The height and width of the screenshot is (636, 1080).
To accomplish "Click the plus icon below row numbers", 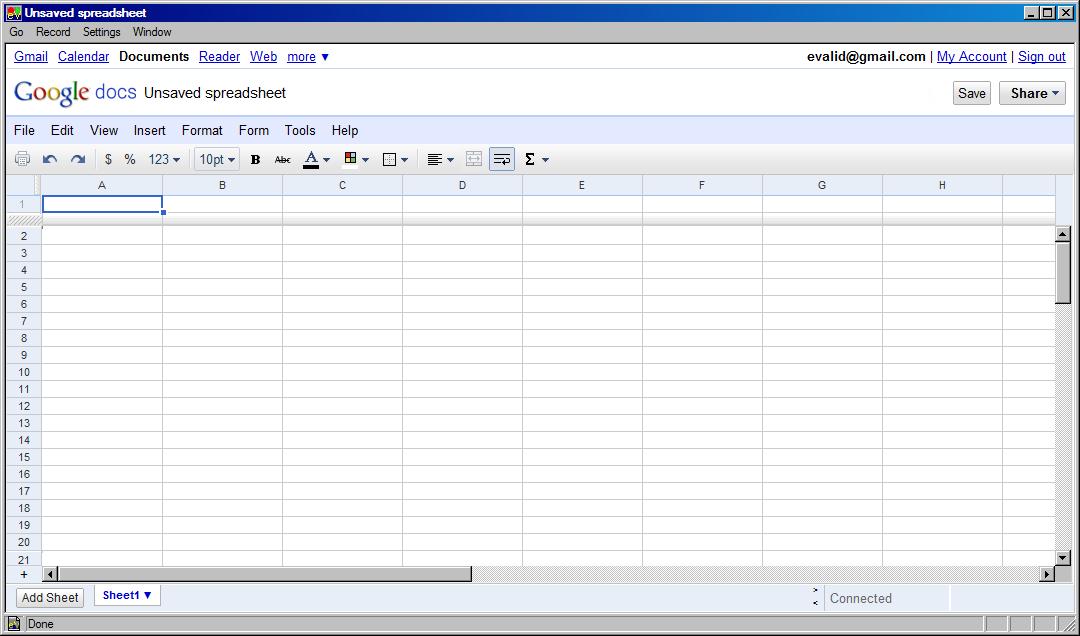I will (24, 574).
